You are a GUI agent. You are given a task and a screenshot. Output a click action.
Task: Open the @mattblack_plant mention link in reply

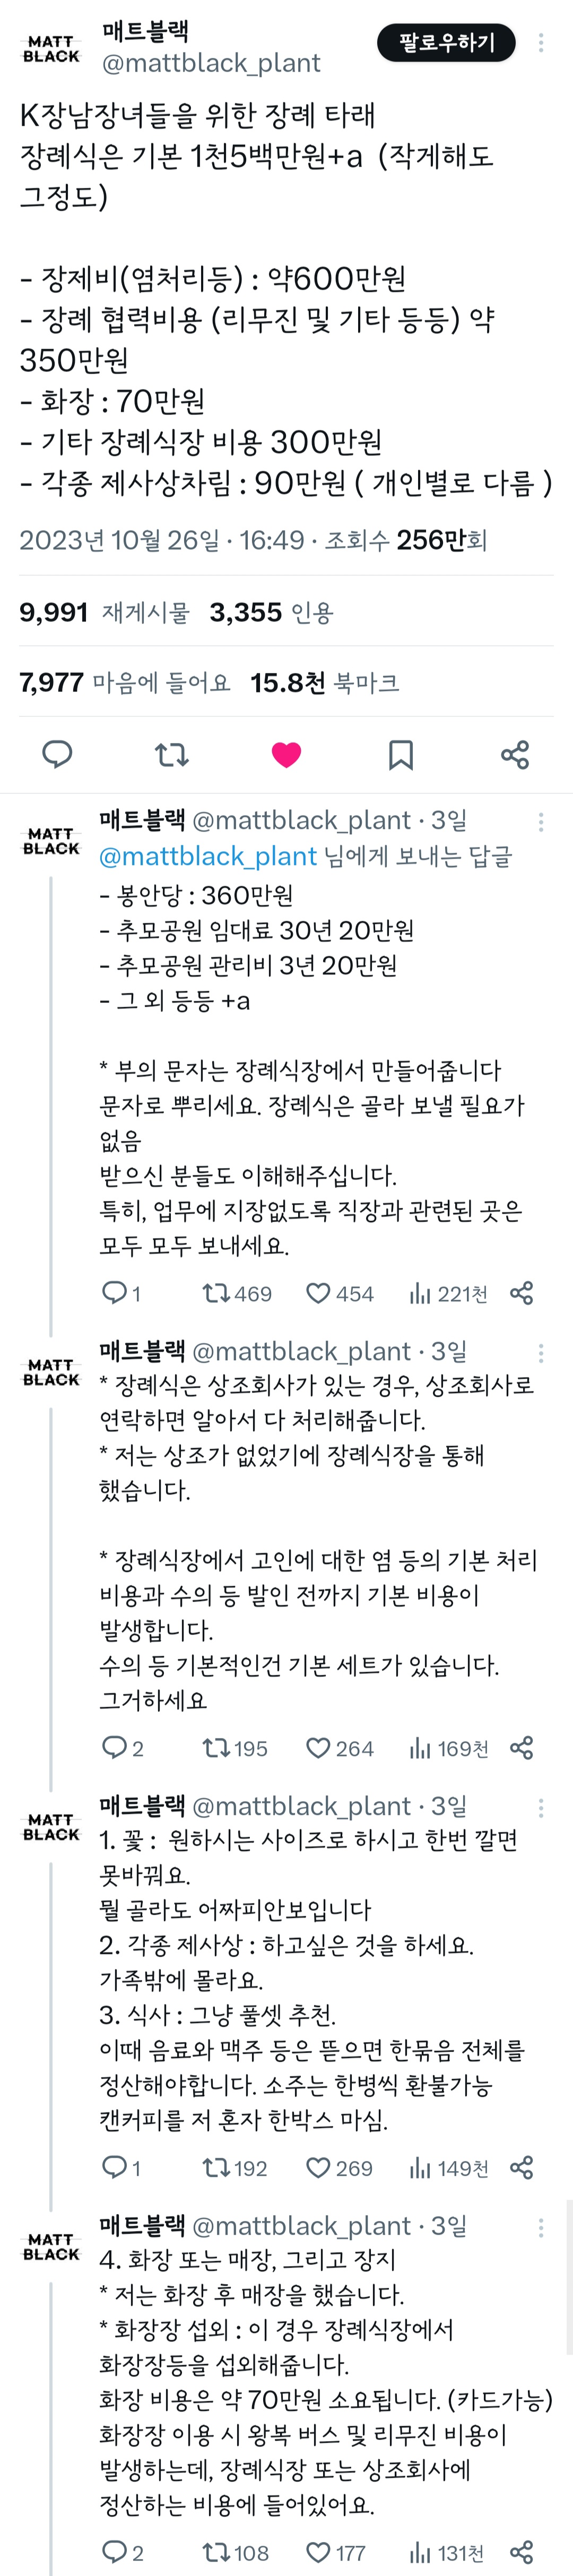(x=208, y=856)
